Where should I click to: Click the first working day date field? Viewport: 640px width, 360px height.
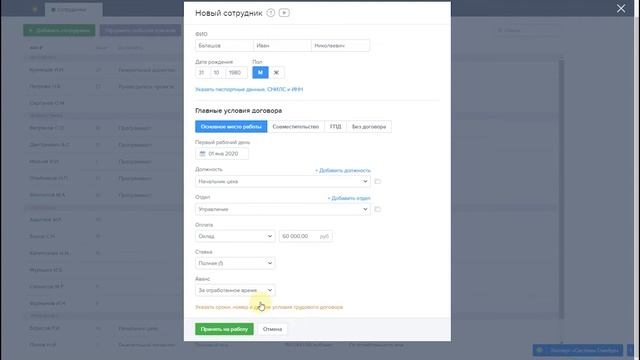222,154
